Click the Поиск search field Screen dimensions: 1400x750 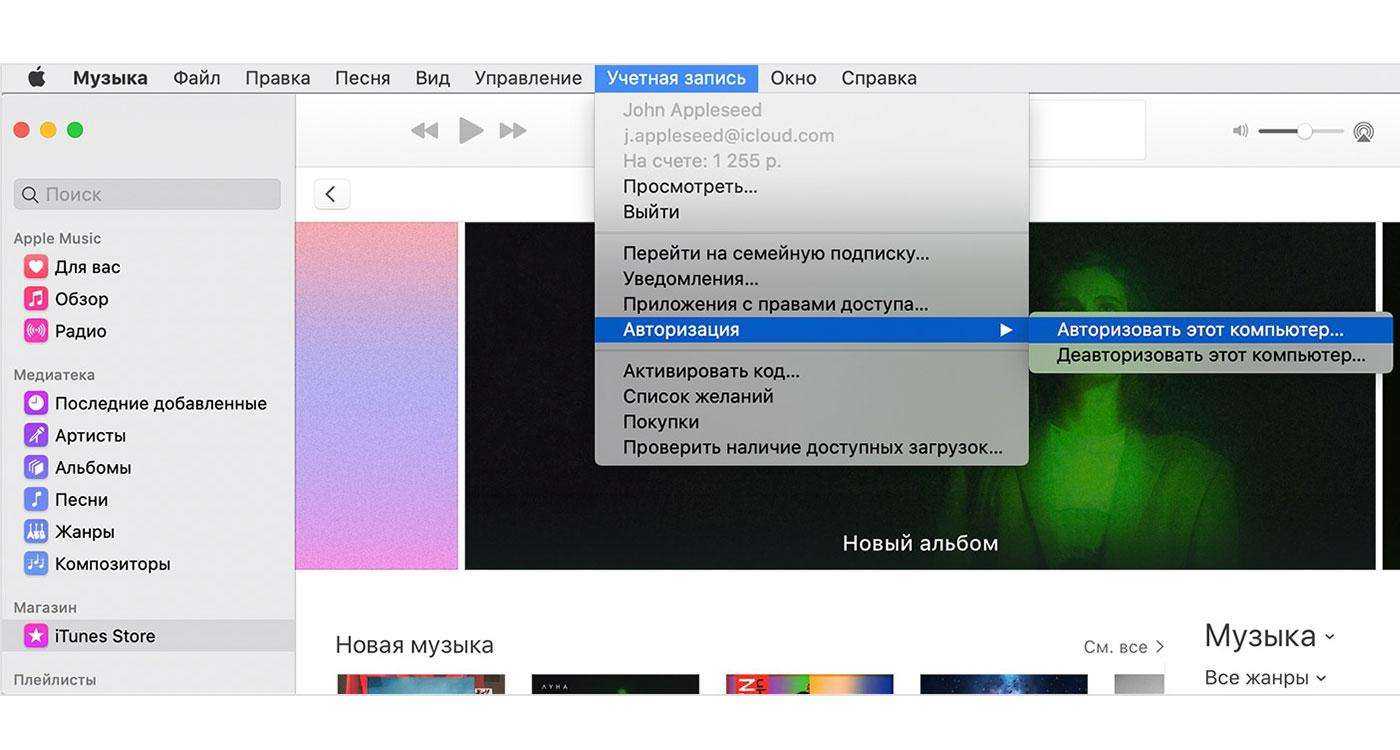tap(147, 194)
